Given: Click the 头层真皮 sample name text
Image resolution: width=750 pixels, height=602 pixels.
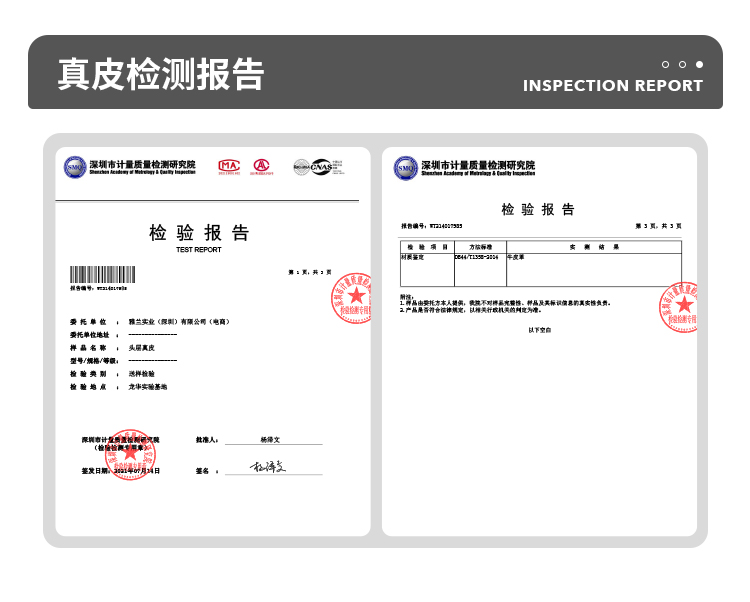Looking at the screenshot, I should pyautogui.click(x=142, y=347).
